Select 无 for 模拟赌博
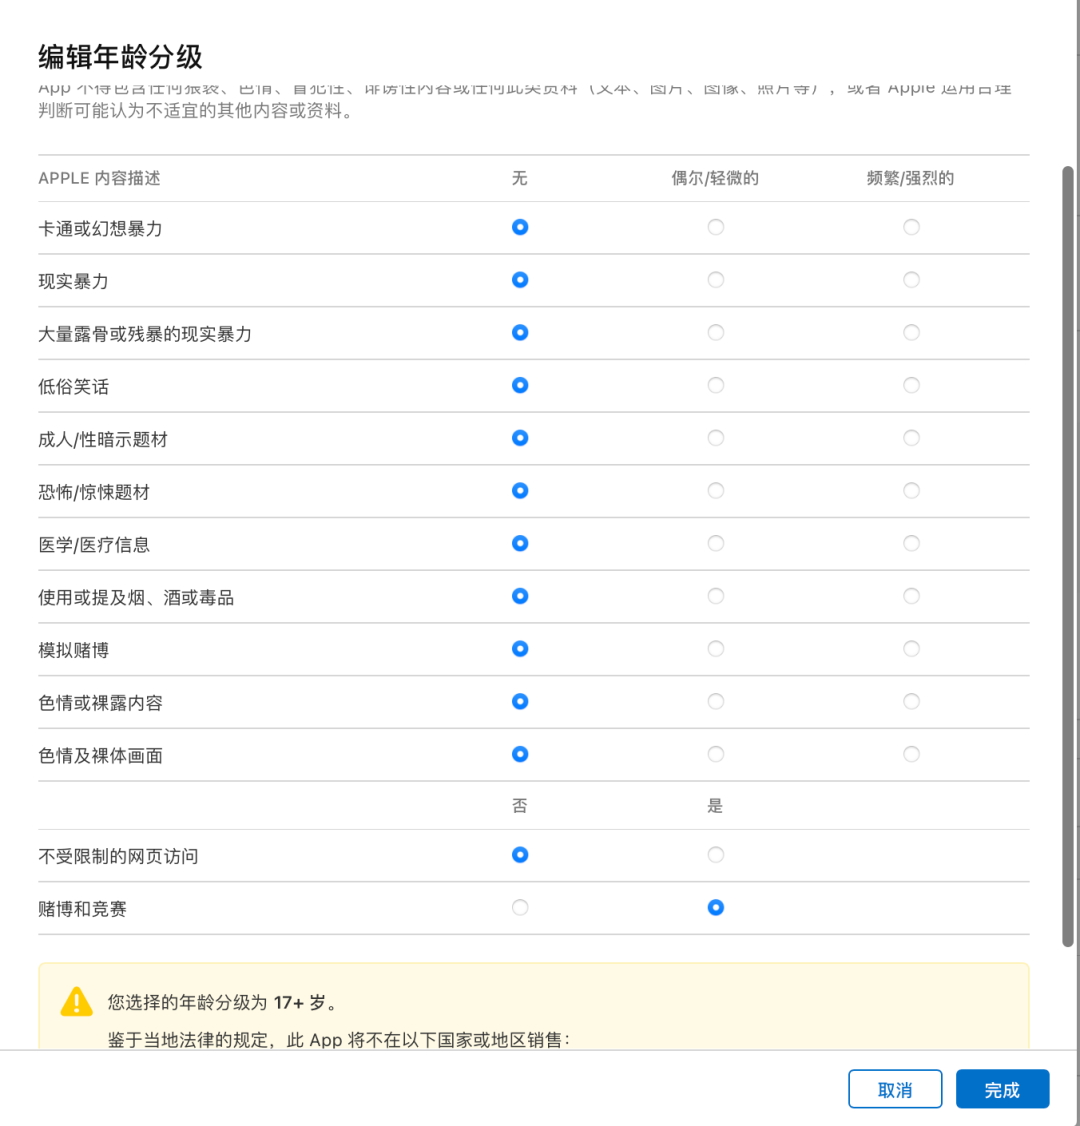This screenshot has width=1080, height=1126. click(520, 649)
